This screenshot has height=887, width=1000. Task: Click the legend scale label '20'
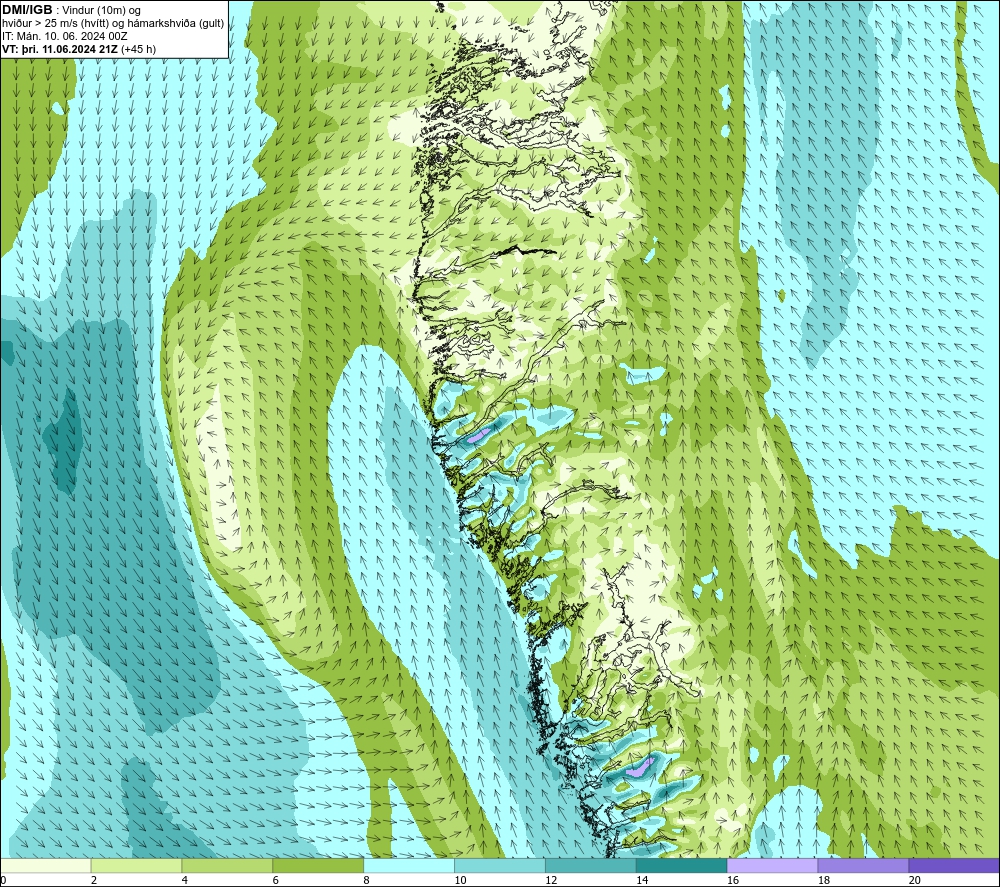tap(915, 880)
